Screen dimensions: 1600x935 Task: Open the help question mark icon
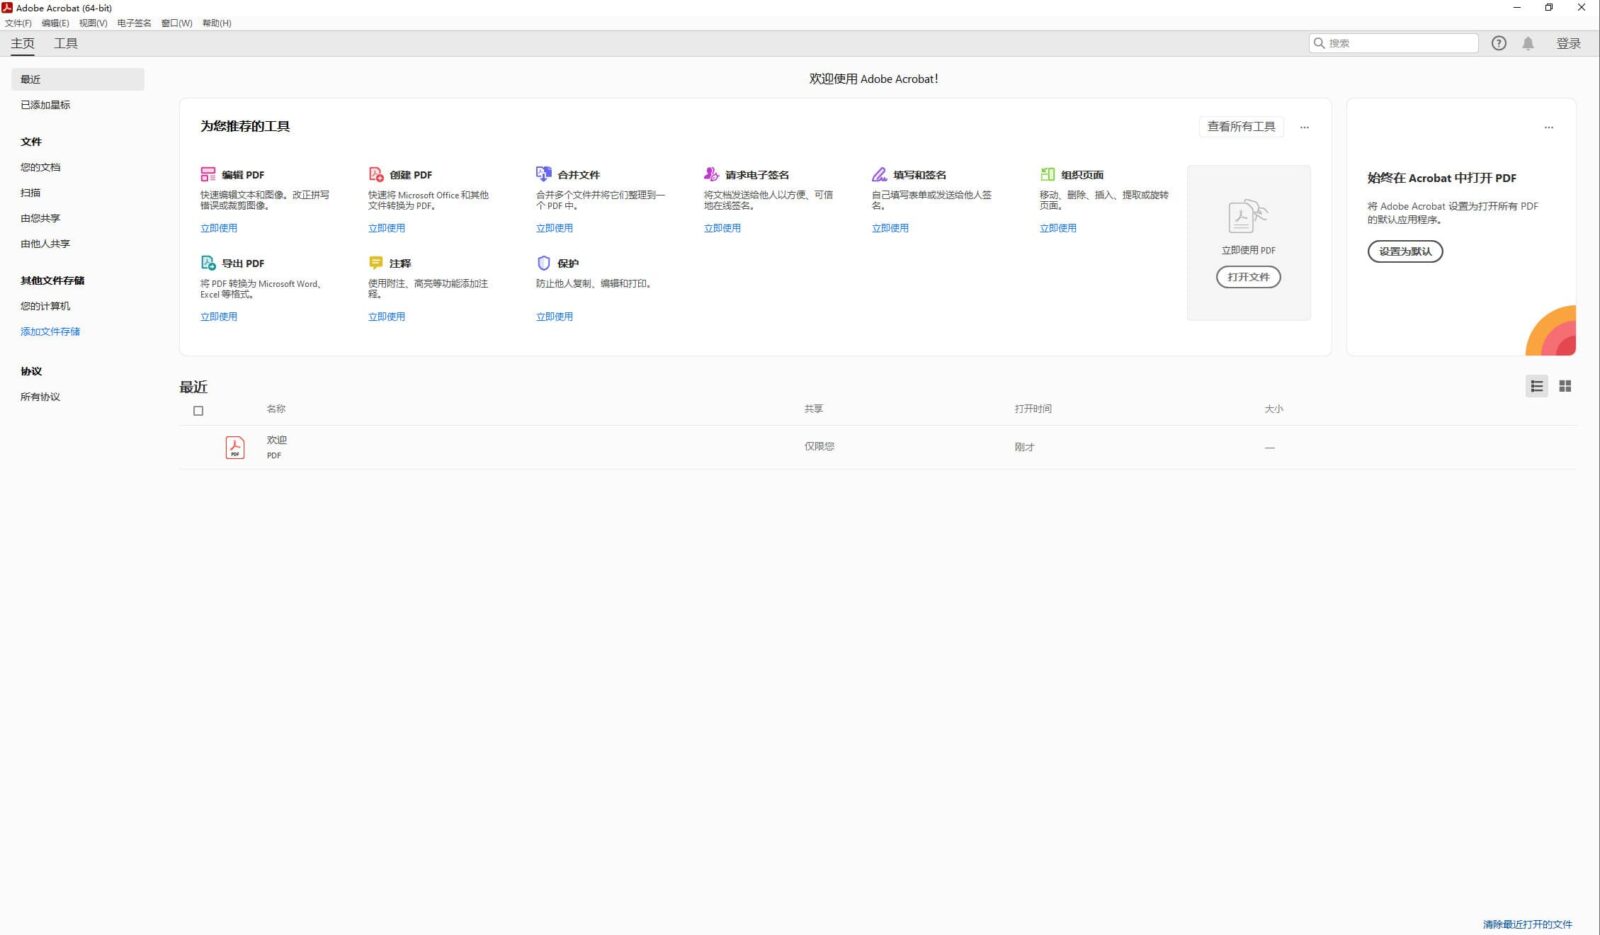(x=1498, y=43)
